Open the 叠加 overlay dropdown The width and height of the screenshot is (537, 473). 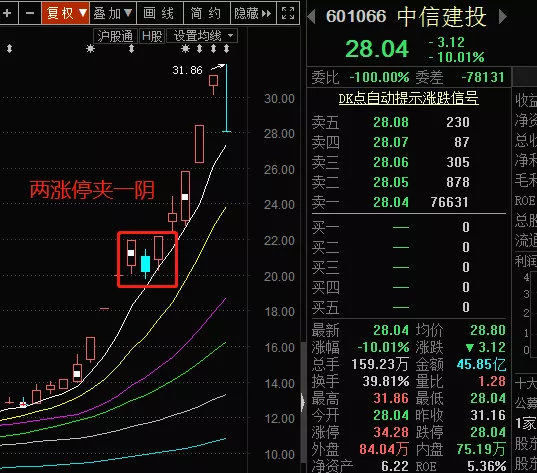click(x=113, y=13)
